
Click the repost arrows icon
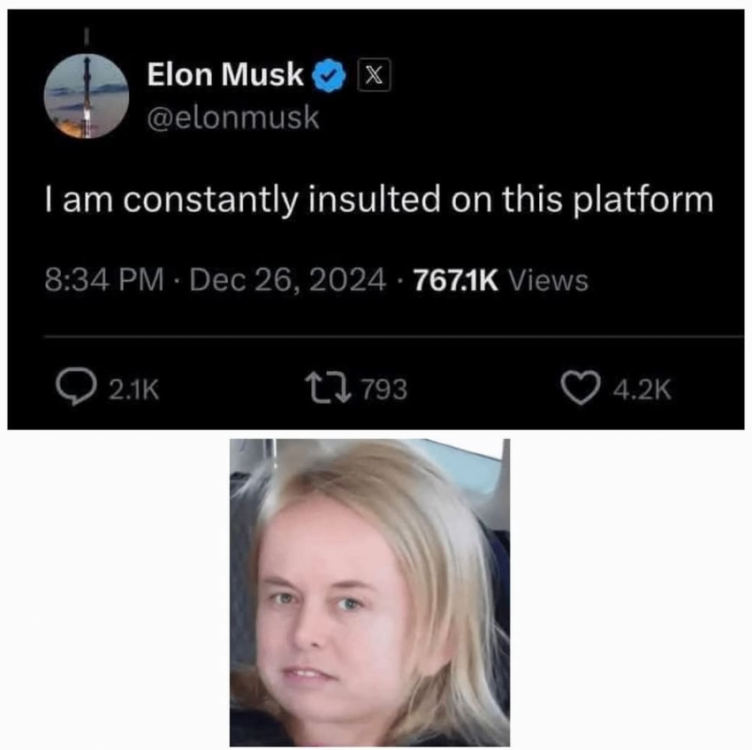tap(329, 388)
